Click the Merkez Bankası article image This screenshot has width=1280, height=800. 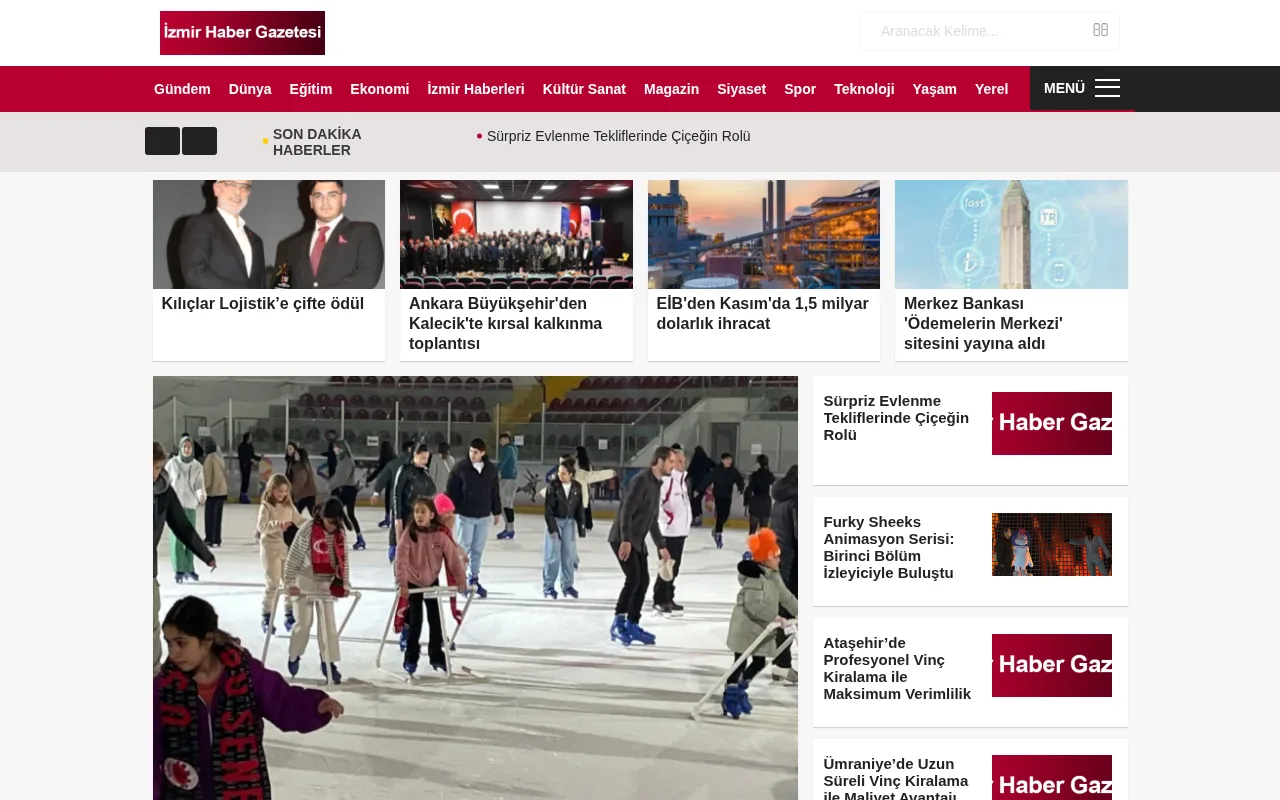tap(1011, 234)
